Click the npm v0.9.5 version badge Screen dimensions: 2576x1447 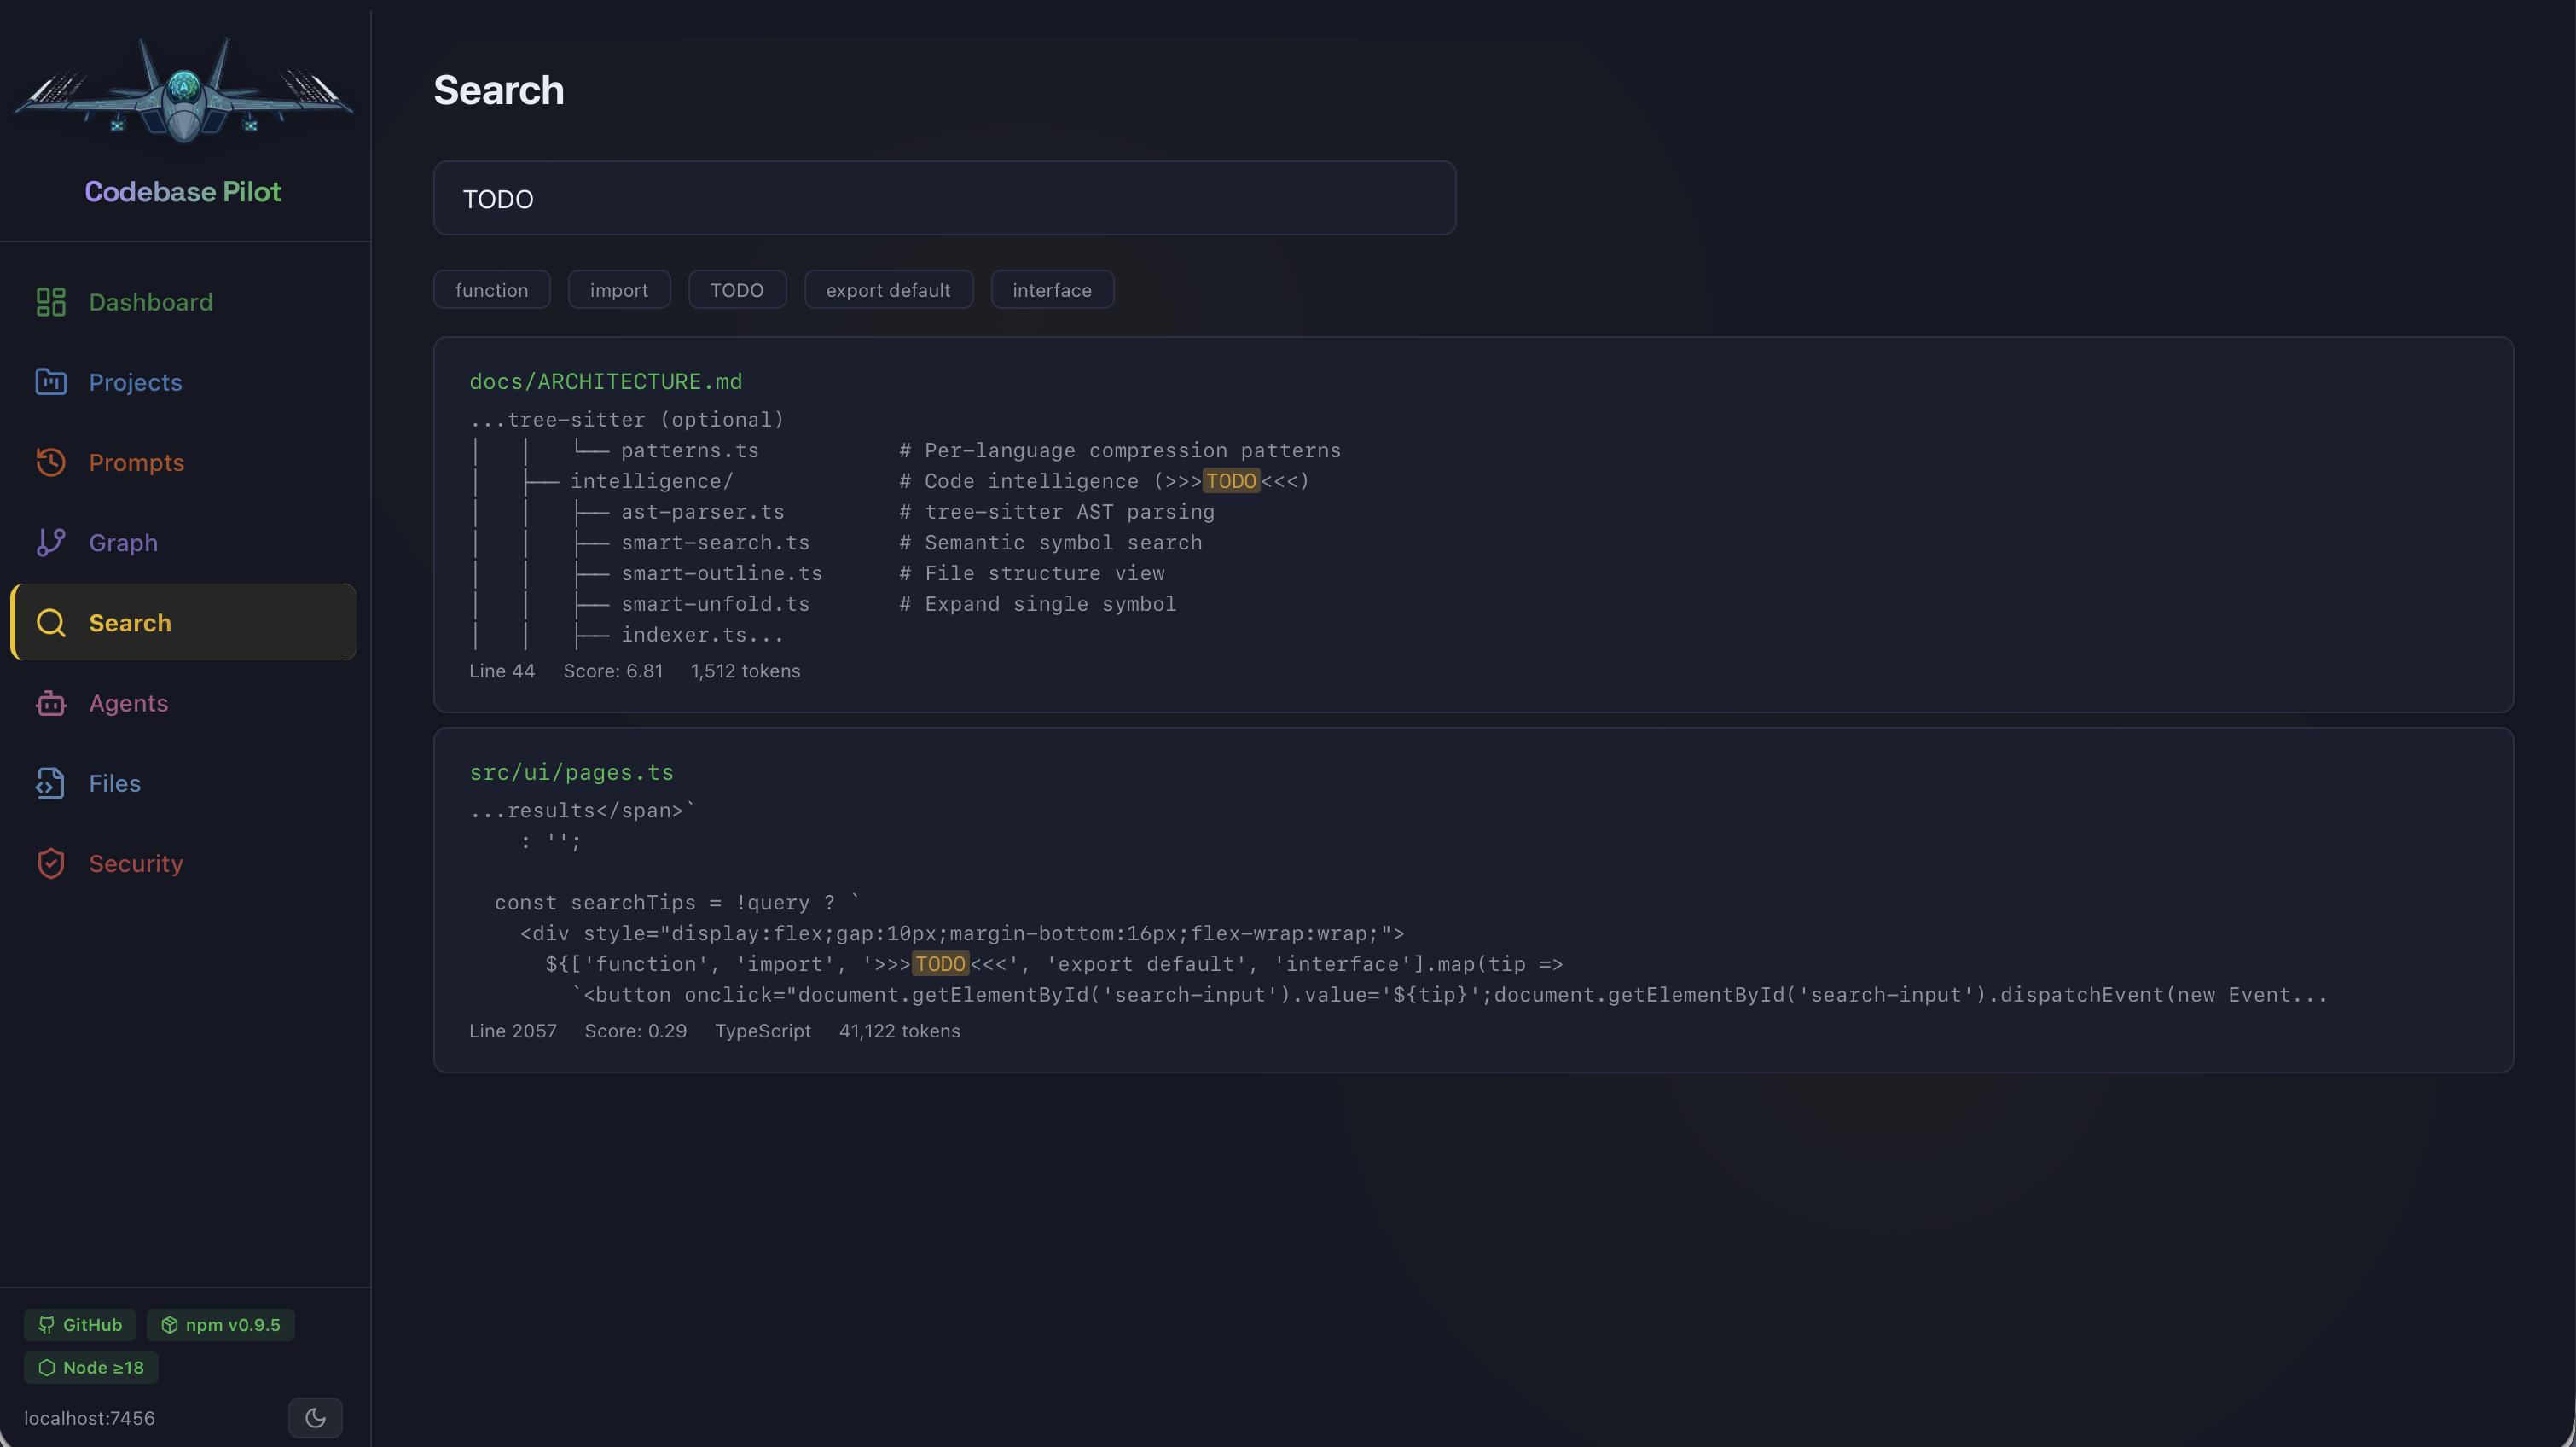click(x=220, y=1324)
